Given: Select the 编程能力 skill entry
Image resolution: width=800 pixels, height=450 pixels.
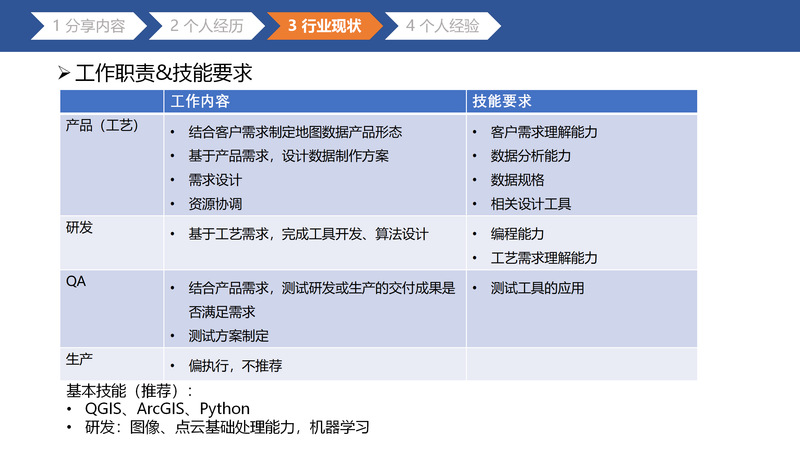Looking at the screenshot, I should pos(517,234).
